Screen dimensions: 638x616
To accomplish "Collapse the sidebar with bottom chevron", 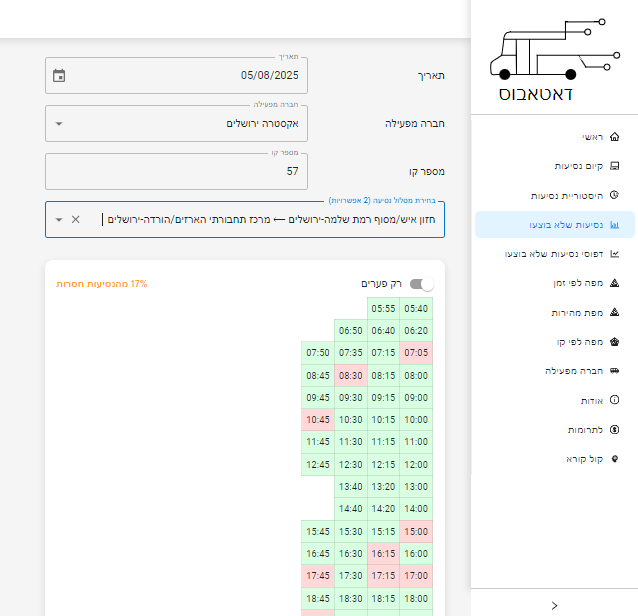I will 554,605.
